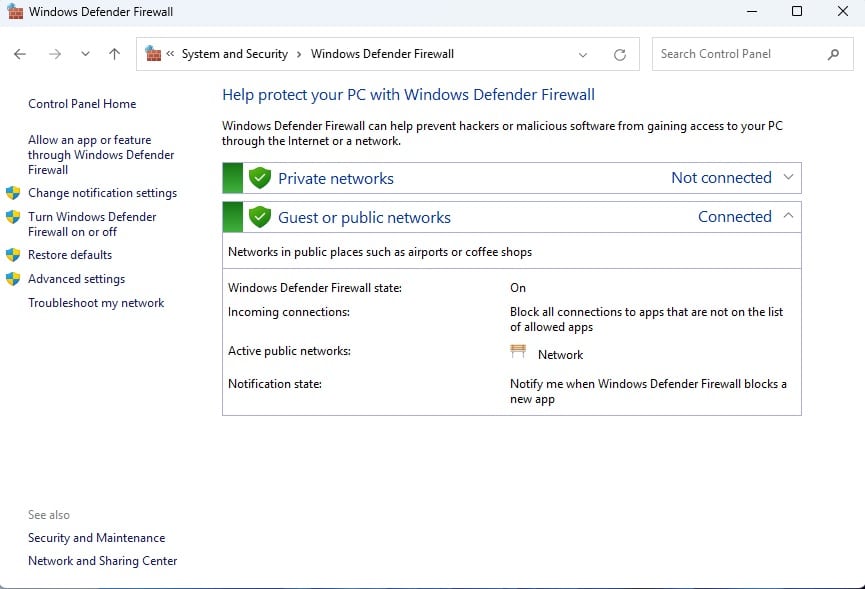This screenshot has height=589, width=865.
Task: Click green shield icon for Private networks
Action: [x=260, y=178]
